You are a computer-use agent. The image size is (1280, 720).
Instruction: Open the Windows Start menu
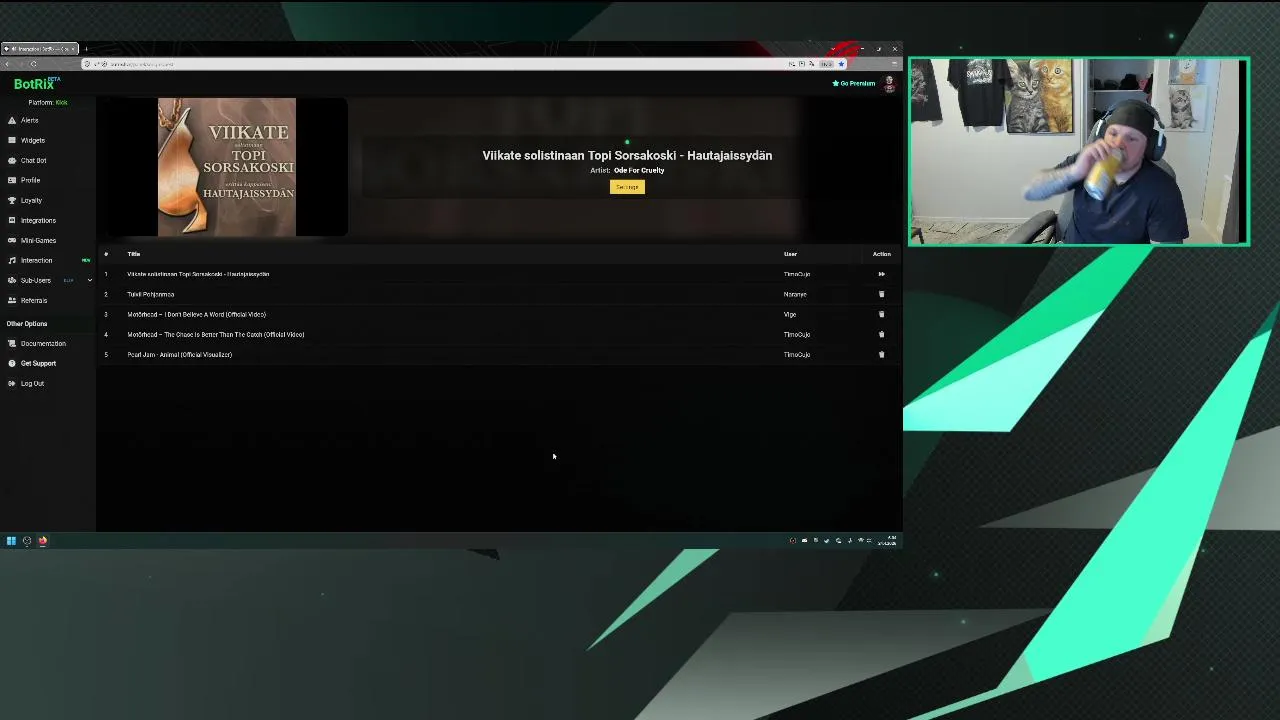11,541
